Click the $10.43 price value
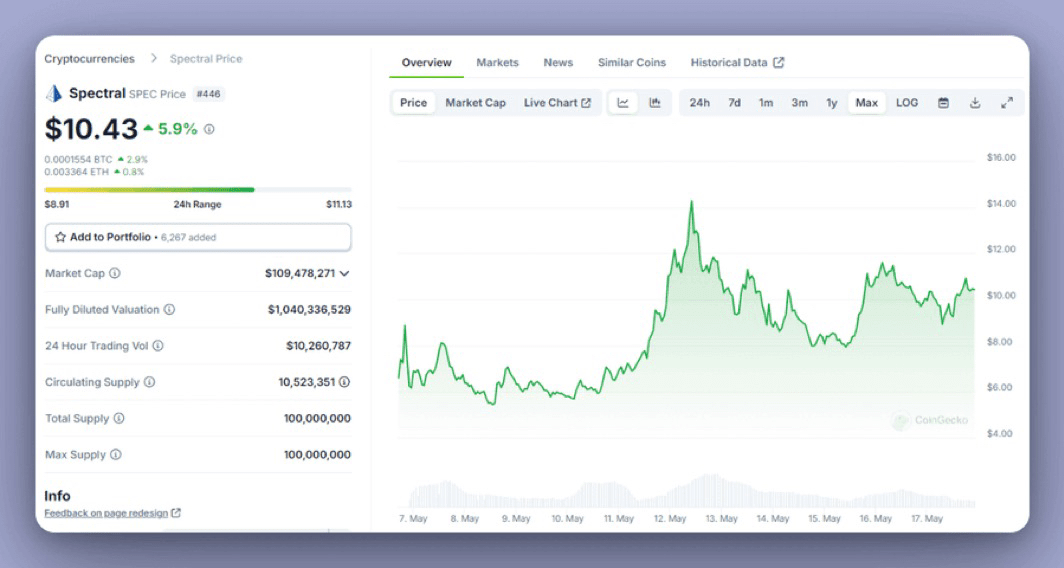This screenshot has height=568, width=1064. coord(91,129)
